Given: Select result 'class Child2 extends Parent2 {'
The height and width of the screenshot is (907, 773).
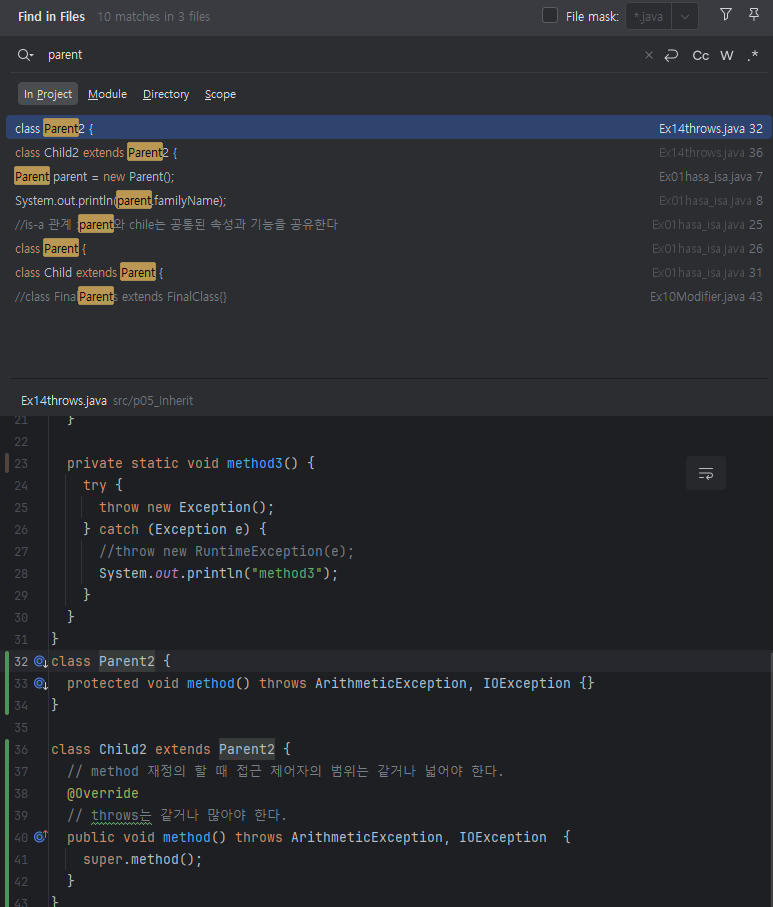Looking at the screenshot, I should tap(389, 153).
